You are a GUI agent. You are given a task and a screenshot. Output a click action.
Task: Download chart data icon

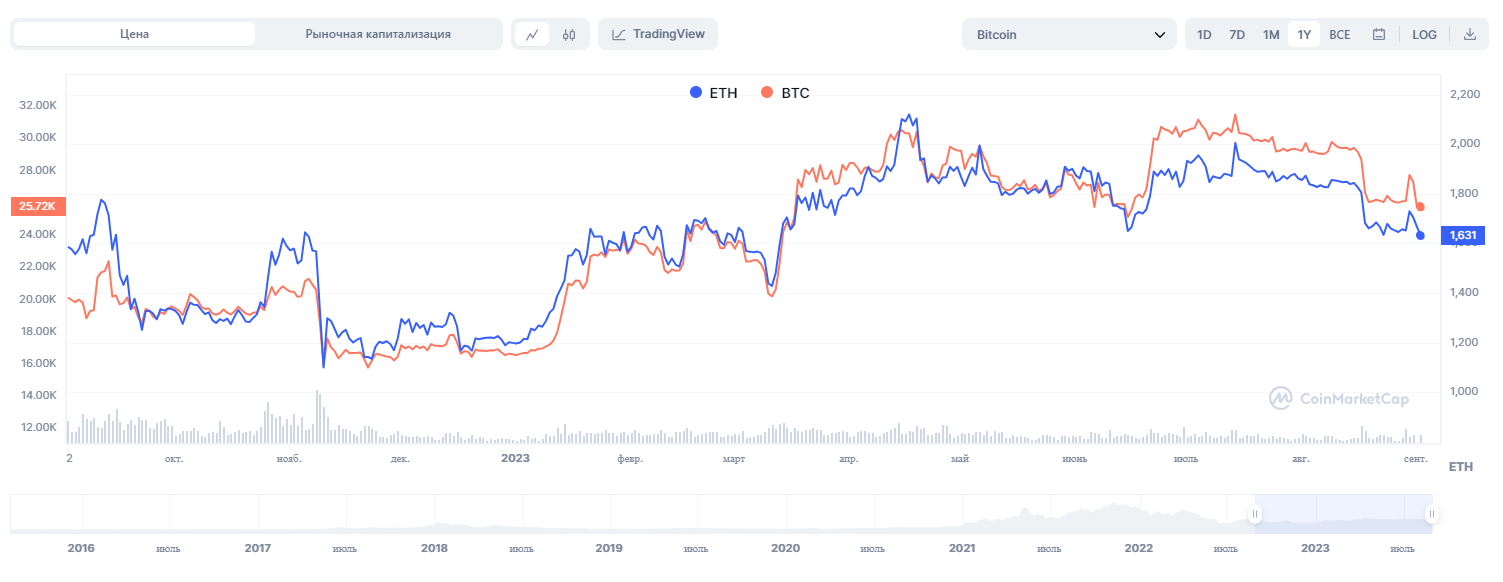(1470, 34)
